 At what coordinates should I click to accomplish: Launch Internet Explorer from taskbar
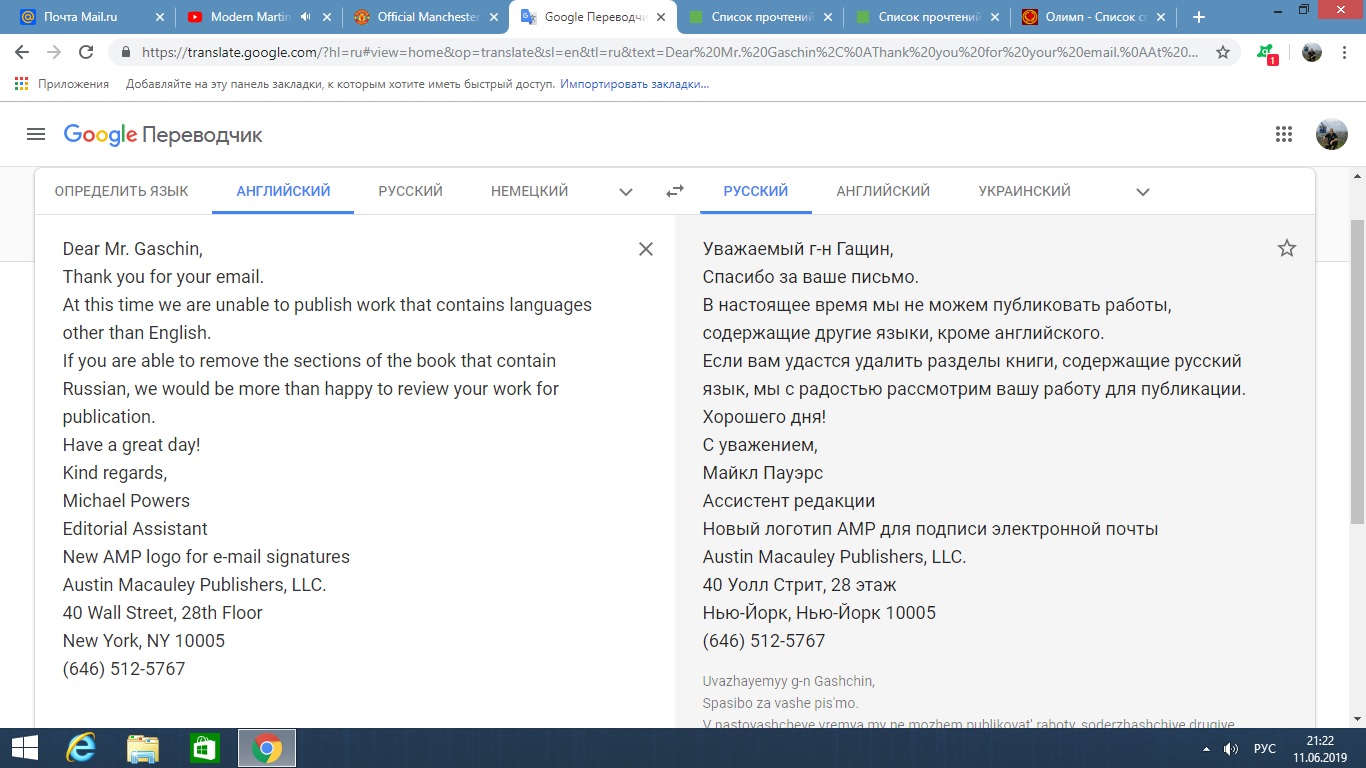[x=80, y=748]
